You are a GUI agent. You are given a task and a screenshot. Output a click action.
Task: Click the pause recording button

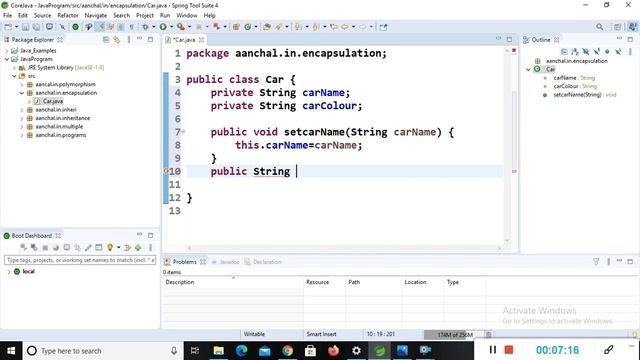[493, 350]
